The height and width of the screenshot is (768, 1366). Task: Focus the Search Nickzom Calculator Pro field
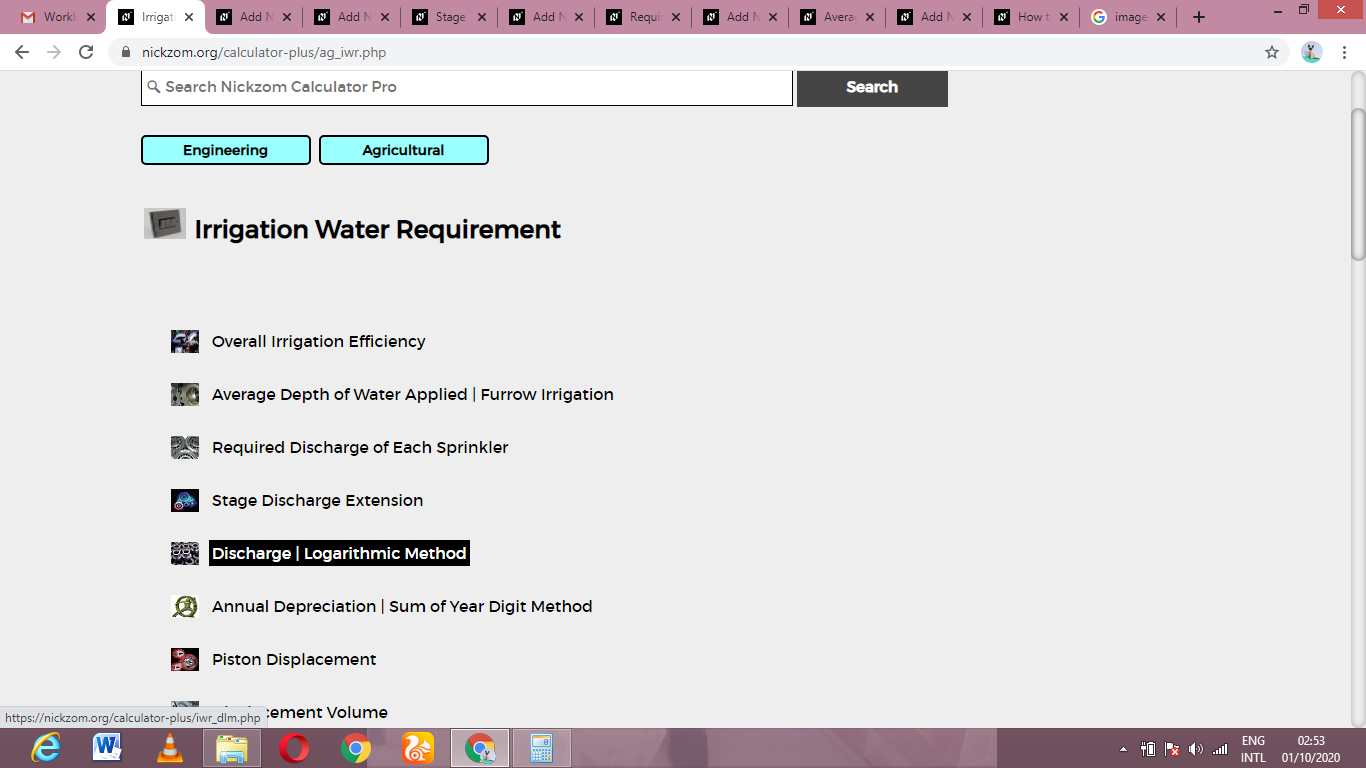point(467,87)
